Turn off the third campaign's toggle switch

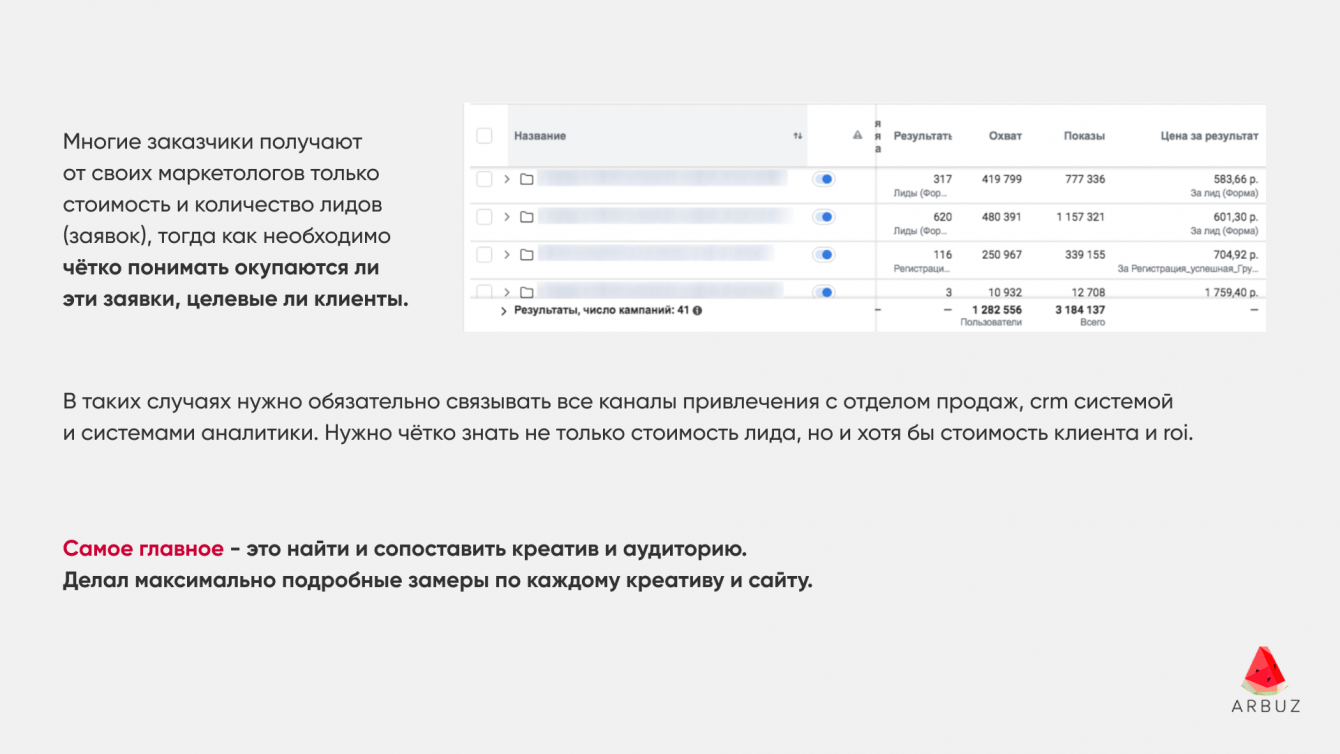click(823, 255)
